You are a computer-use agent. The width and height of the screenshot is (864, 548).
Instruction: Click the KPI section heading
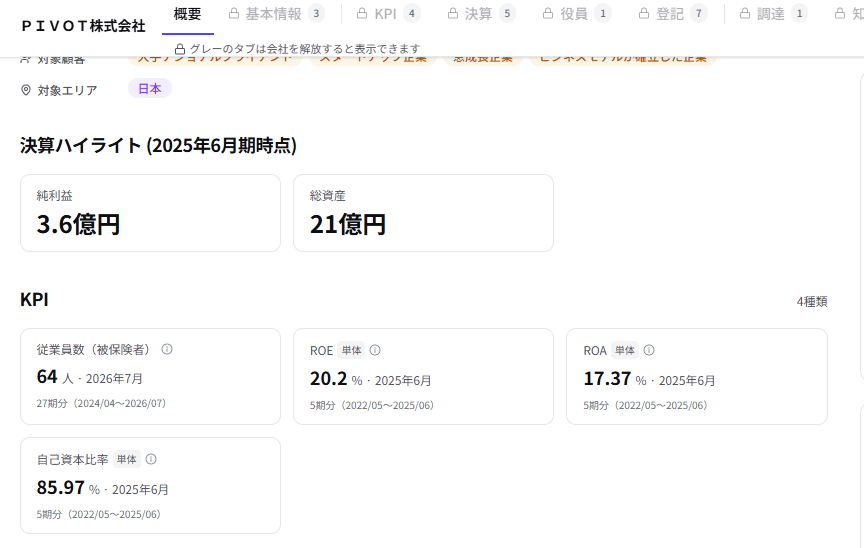pyautogui.click(x=34, y=300)
